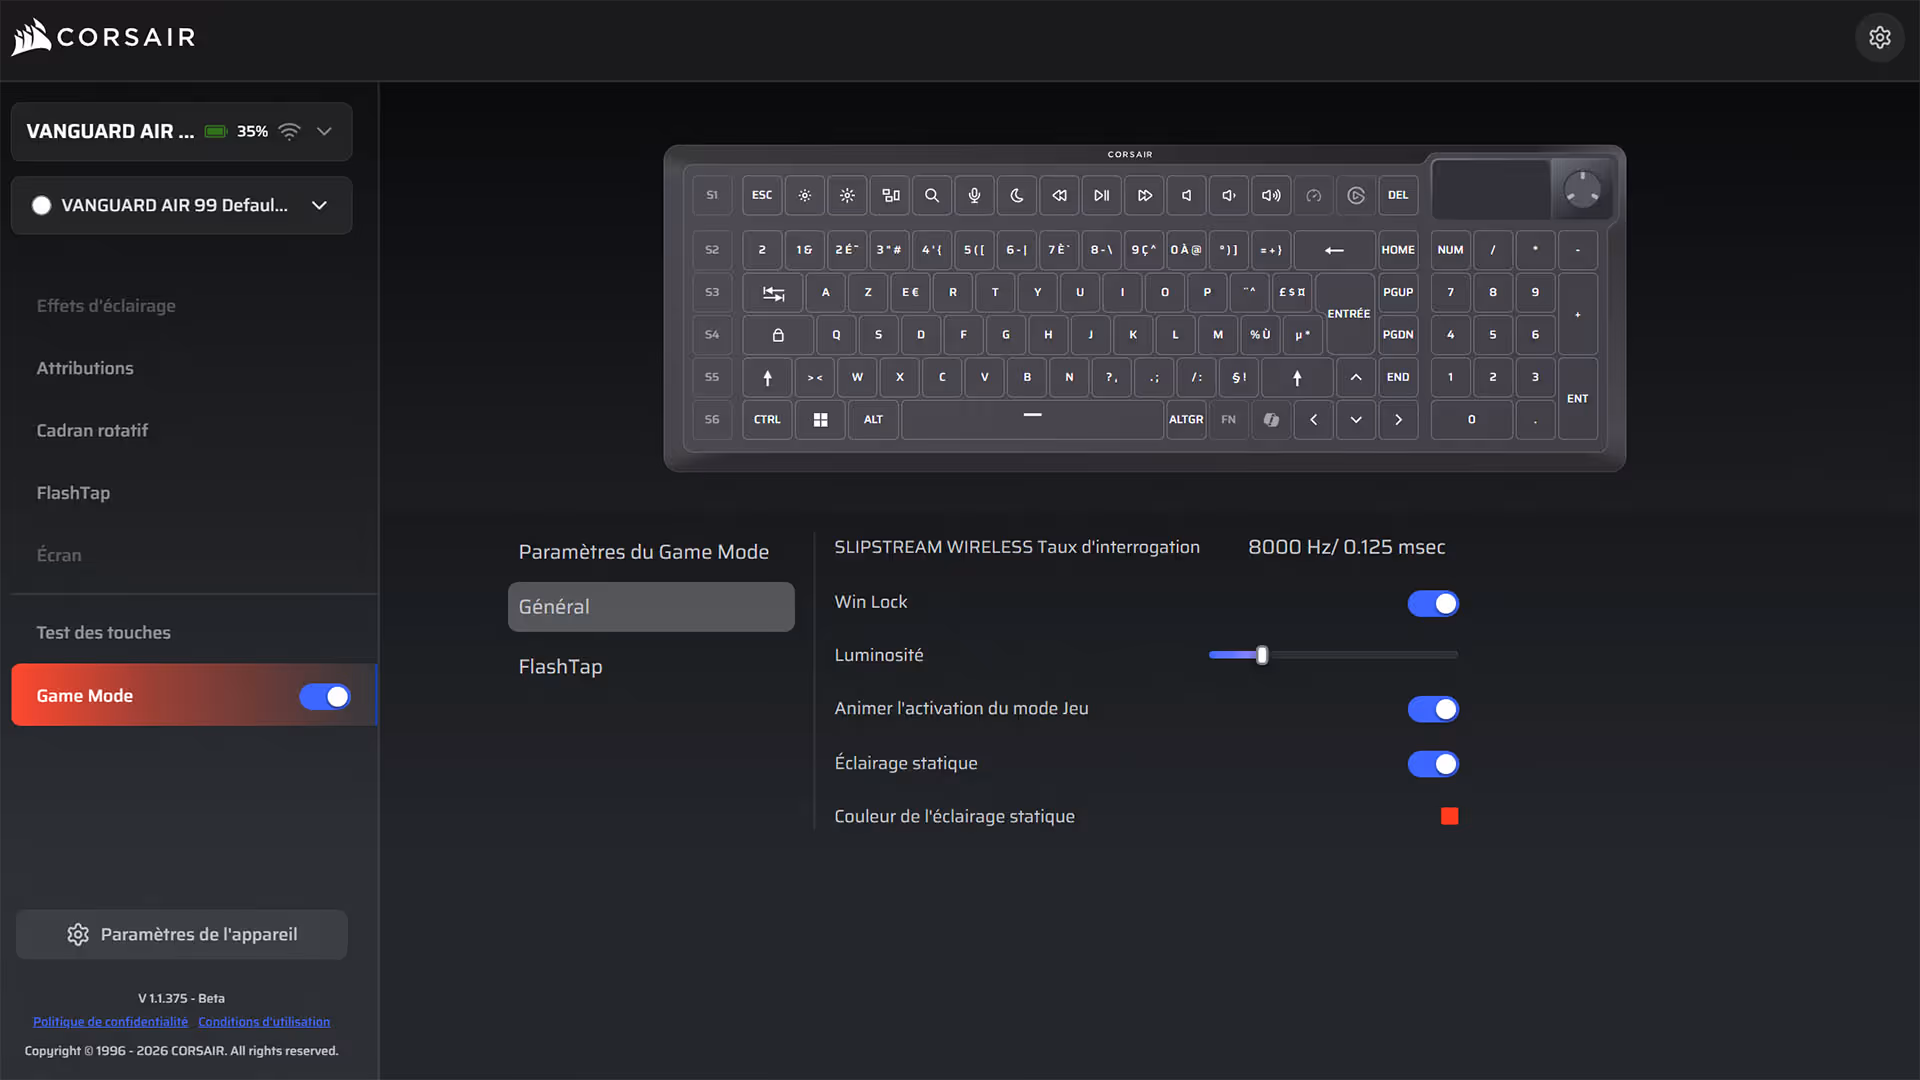
Task: Click the caps lock key
Action: tap(778, 335)
